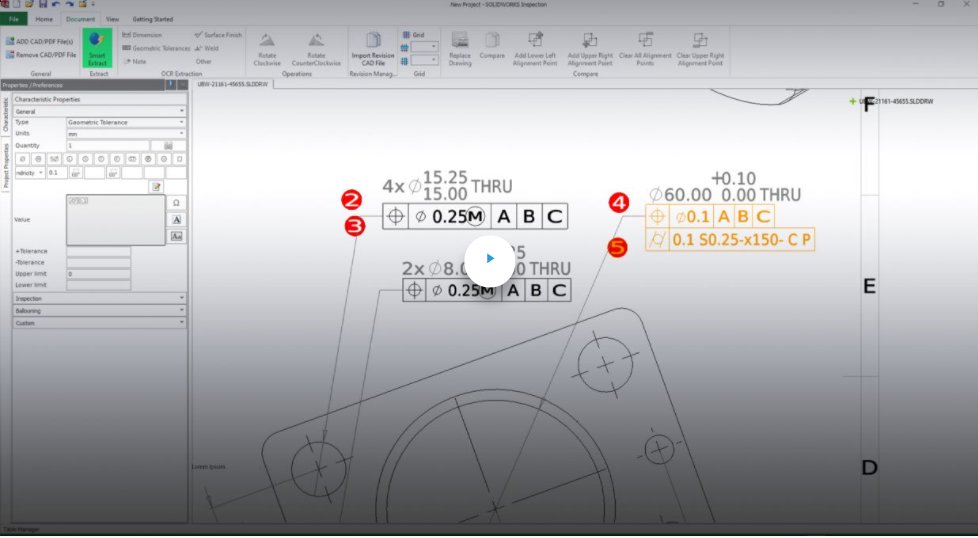Click Import Revision CAD File
Viewport: 978px width, 538px height.
tap(374, 48)
